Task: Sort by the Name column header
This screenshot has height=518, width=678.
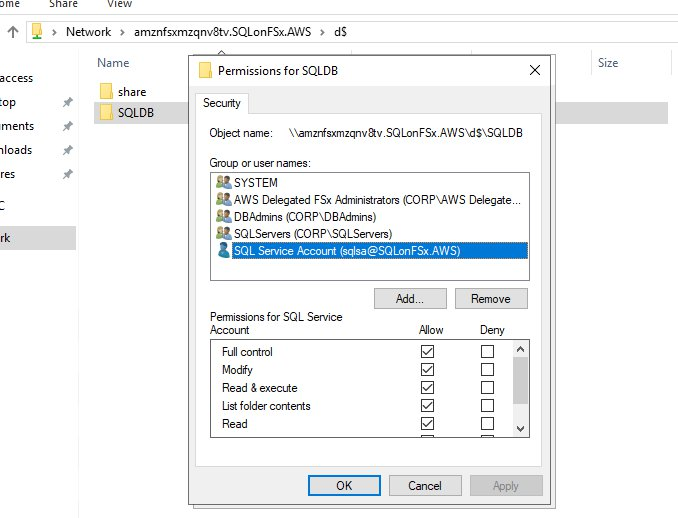Action: (113, 63)
